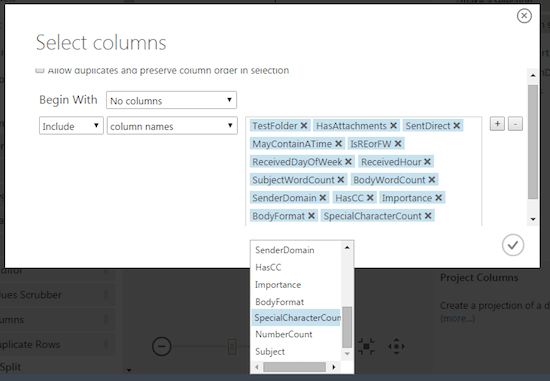Click the canvas zoom slider handle
Screen dimensions: 550x381
(x=232, y=346)
